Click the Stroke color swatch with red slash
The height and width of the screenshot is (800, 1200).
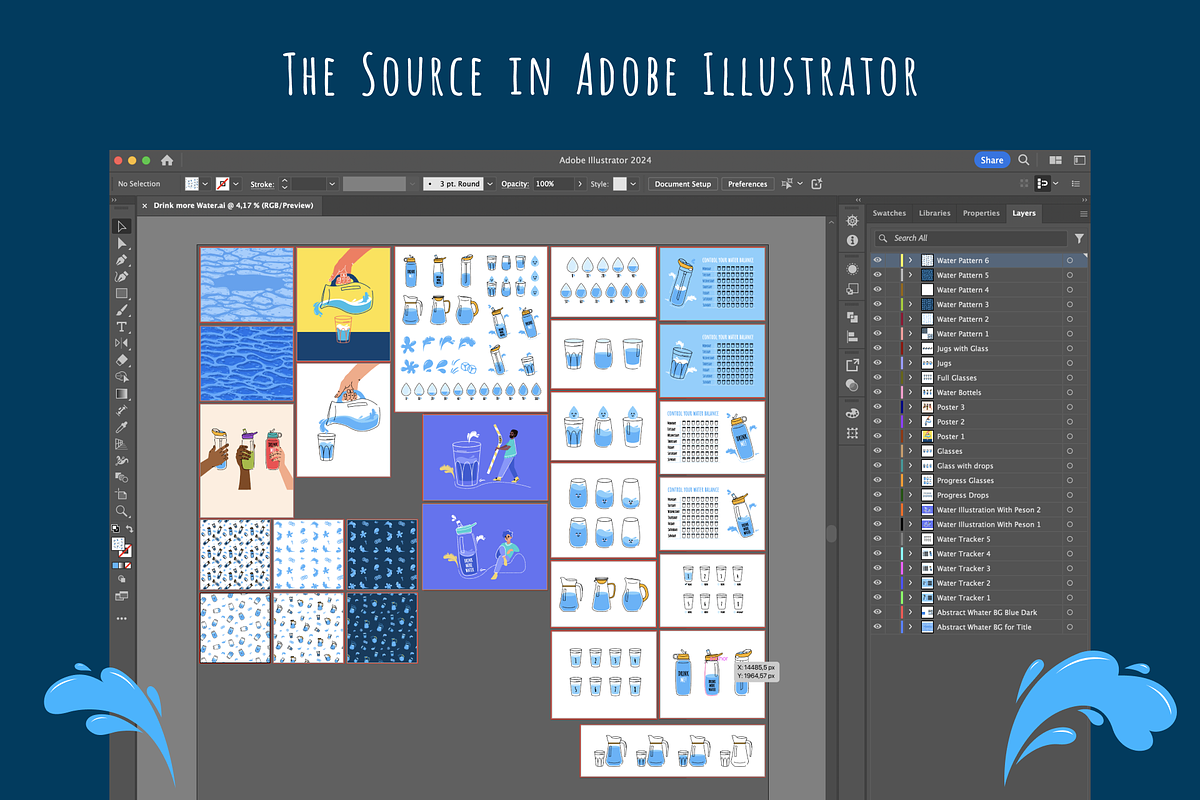223,184
